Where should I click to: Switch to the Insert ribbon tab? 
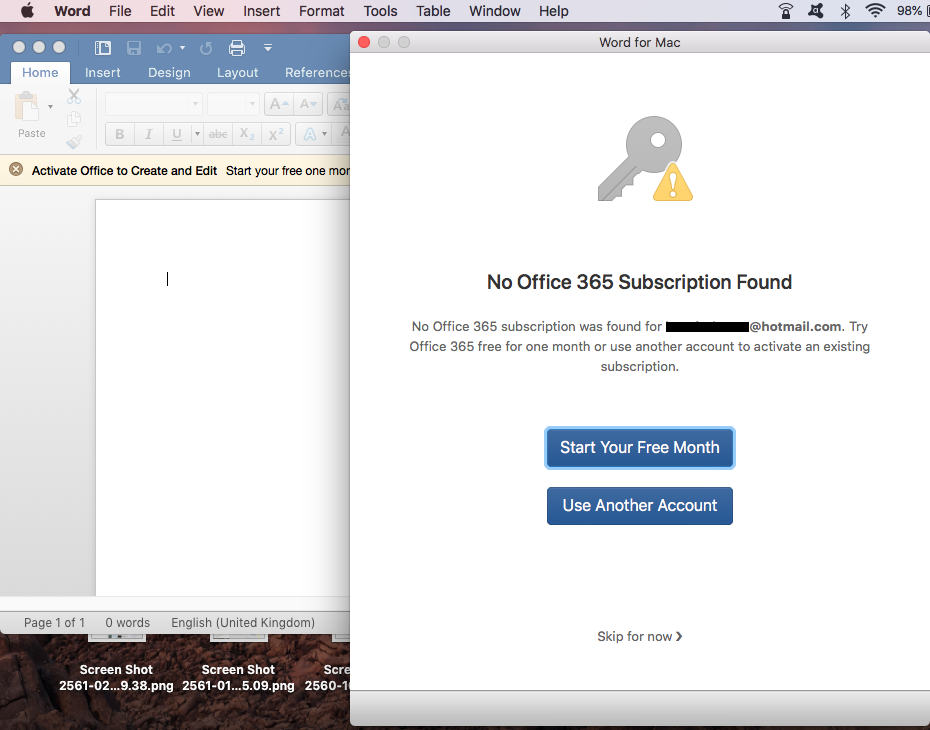coord(103,72)
